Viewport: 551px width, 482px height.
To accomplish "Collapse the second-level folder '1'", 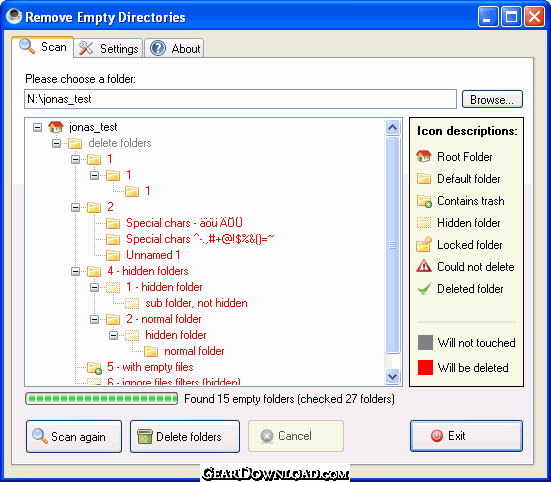I will (x=94, y=175).
